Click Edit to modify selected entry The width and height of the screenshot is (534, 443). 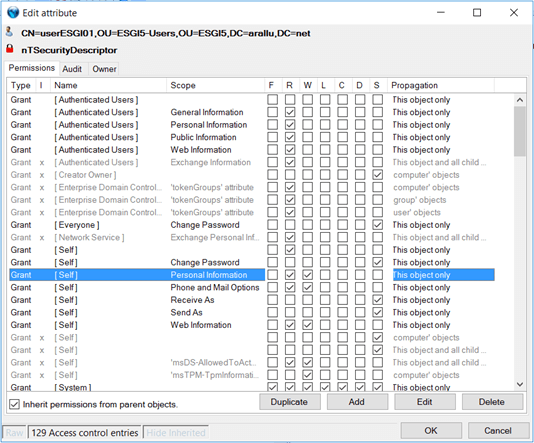coord(424,402)
